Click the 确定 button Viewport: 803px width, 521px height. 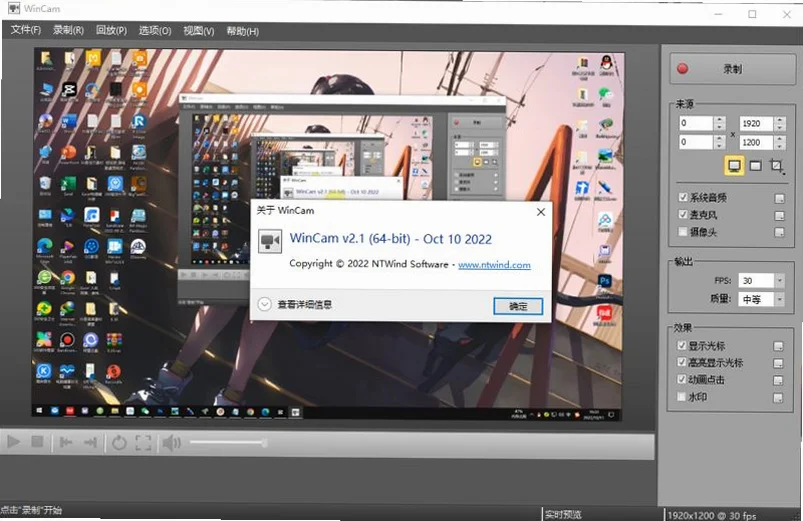(518, 306)
